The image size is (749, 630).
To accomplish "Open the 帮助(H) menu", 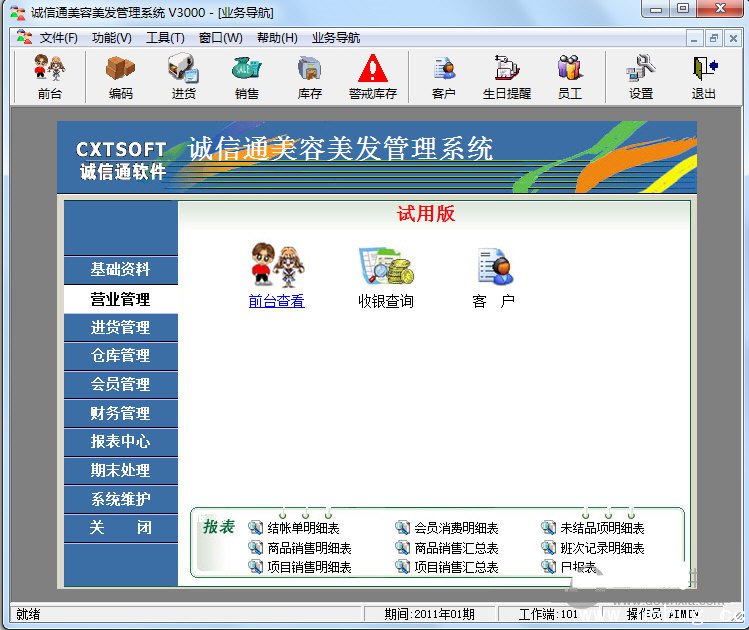I will pyautogui.click(x=277, y=38).
